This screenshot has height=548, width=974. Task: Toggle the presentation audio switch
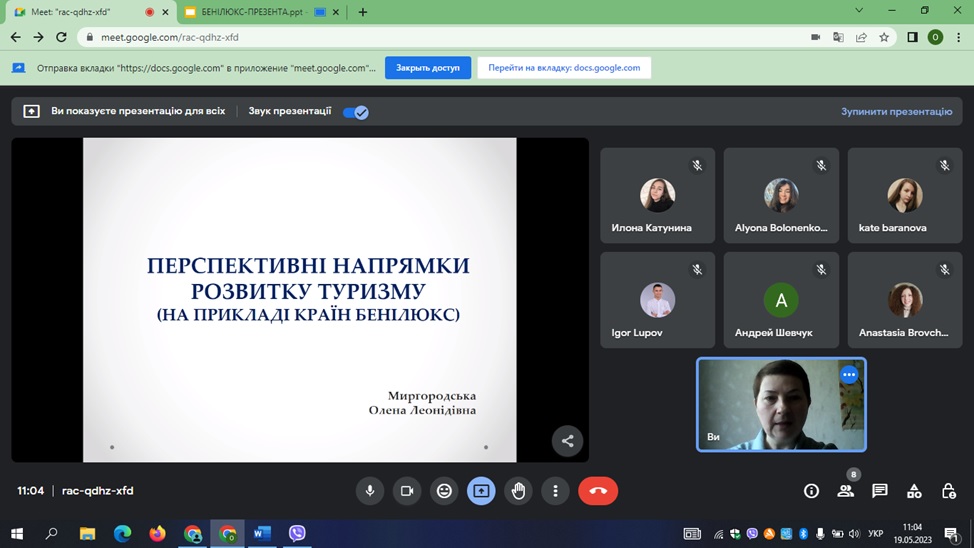tap(356, 112)
